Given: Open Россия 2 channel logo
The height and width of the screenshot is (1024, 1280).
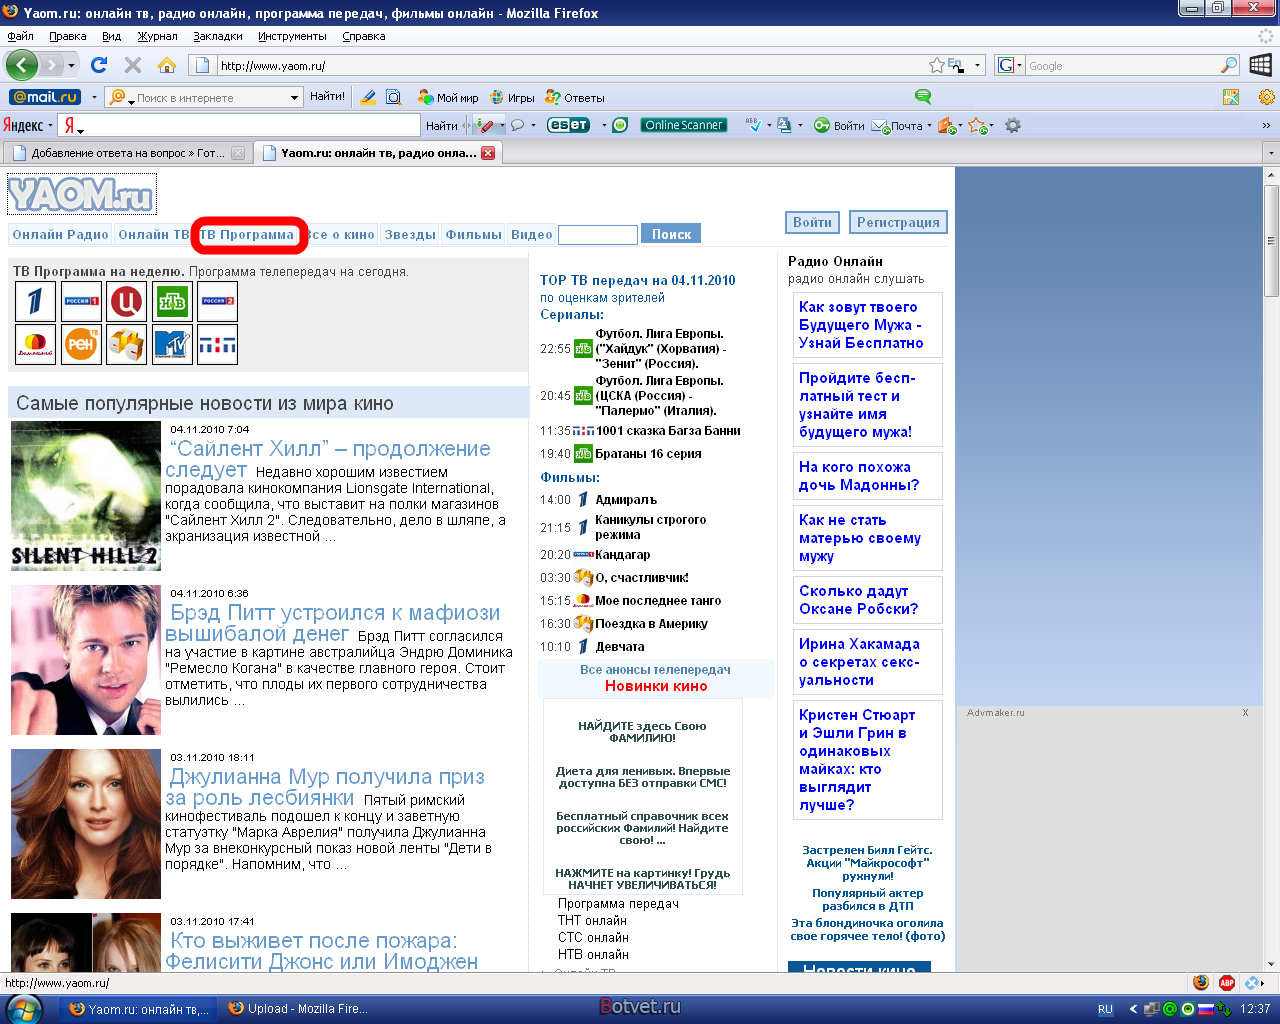Looking at the screenshot, I should (217, 301).
